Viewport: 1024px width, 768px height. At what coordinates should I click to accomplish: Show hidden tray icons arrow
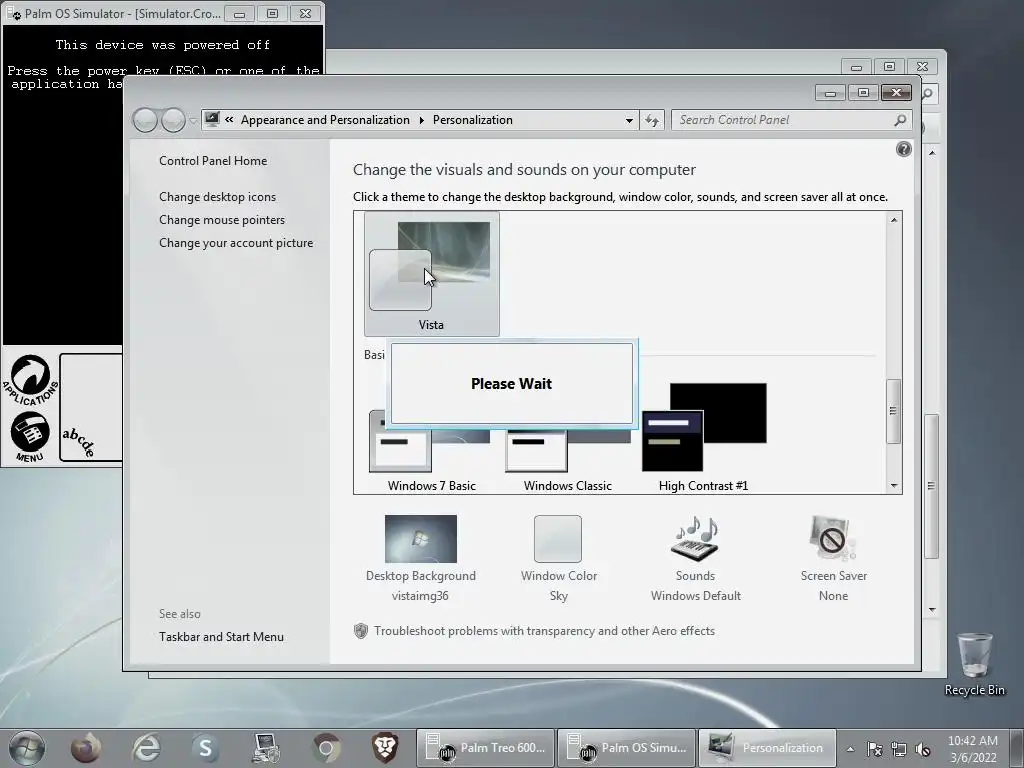pyautogui.click(x=850, y=749)
